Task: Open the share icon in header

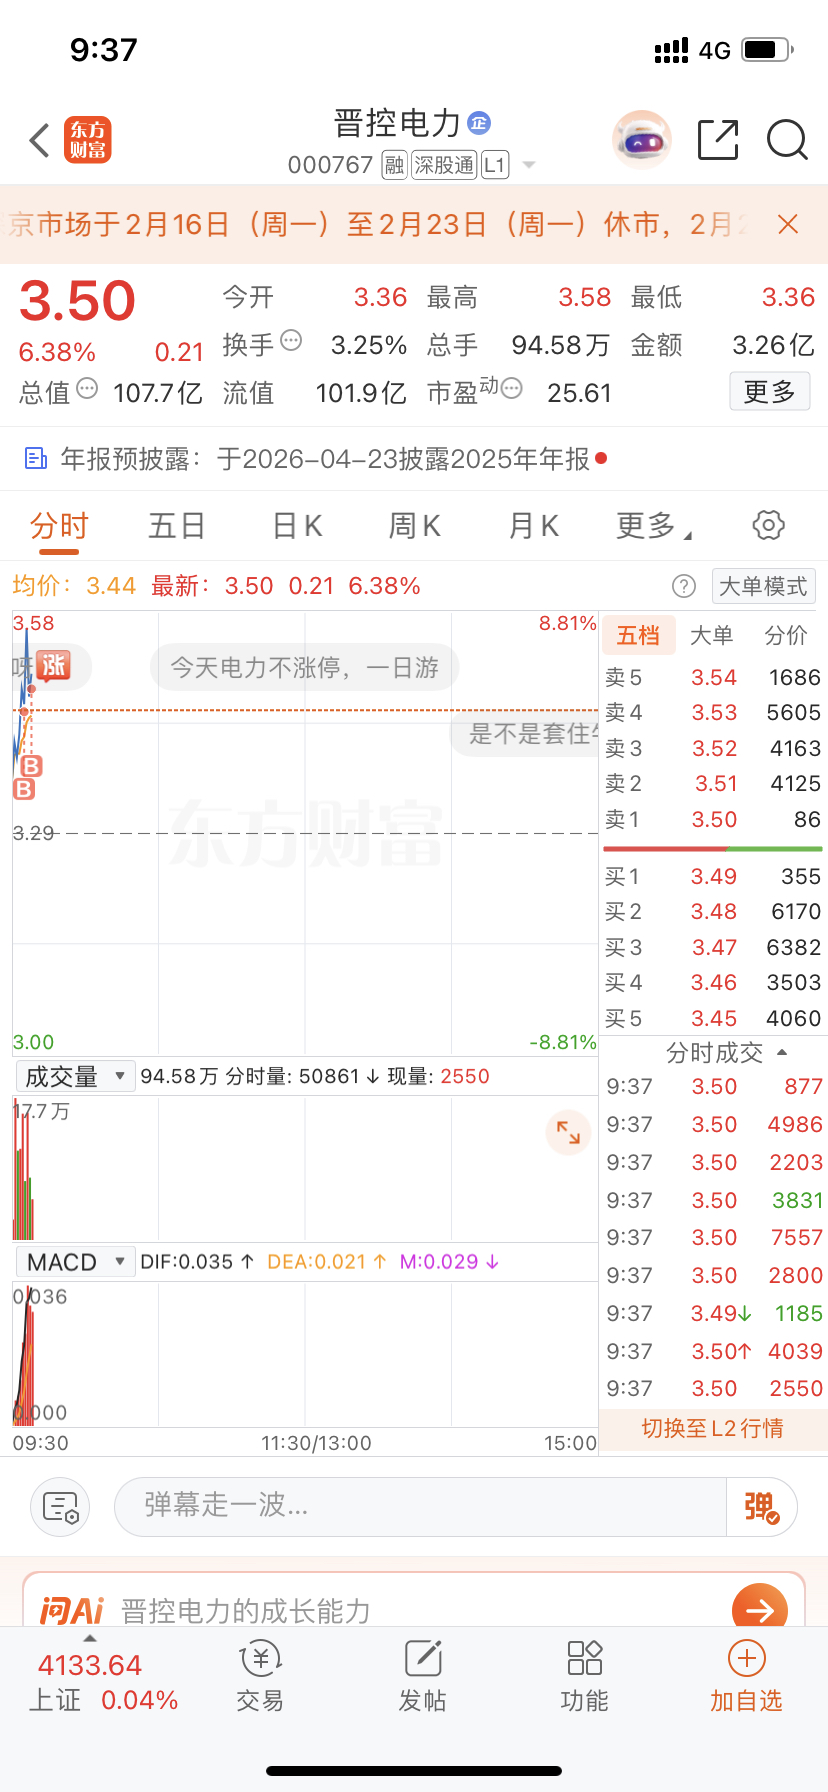Action: pos(717,140)
